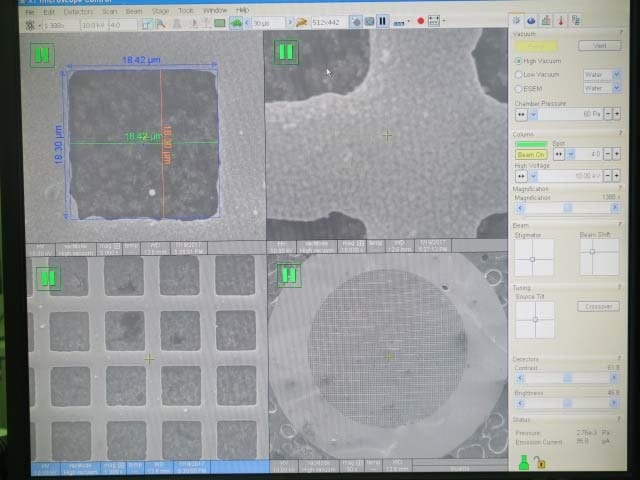This screenshot has width=640, height=480.
Task: Click the toolbar high voltage value field
Action: click(x=93, y=25)
